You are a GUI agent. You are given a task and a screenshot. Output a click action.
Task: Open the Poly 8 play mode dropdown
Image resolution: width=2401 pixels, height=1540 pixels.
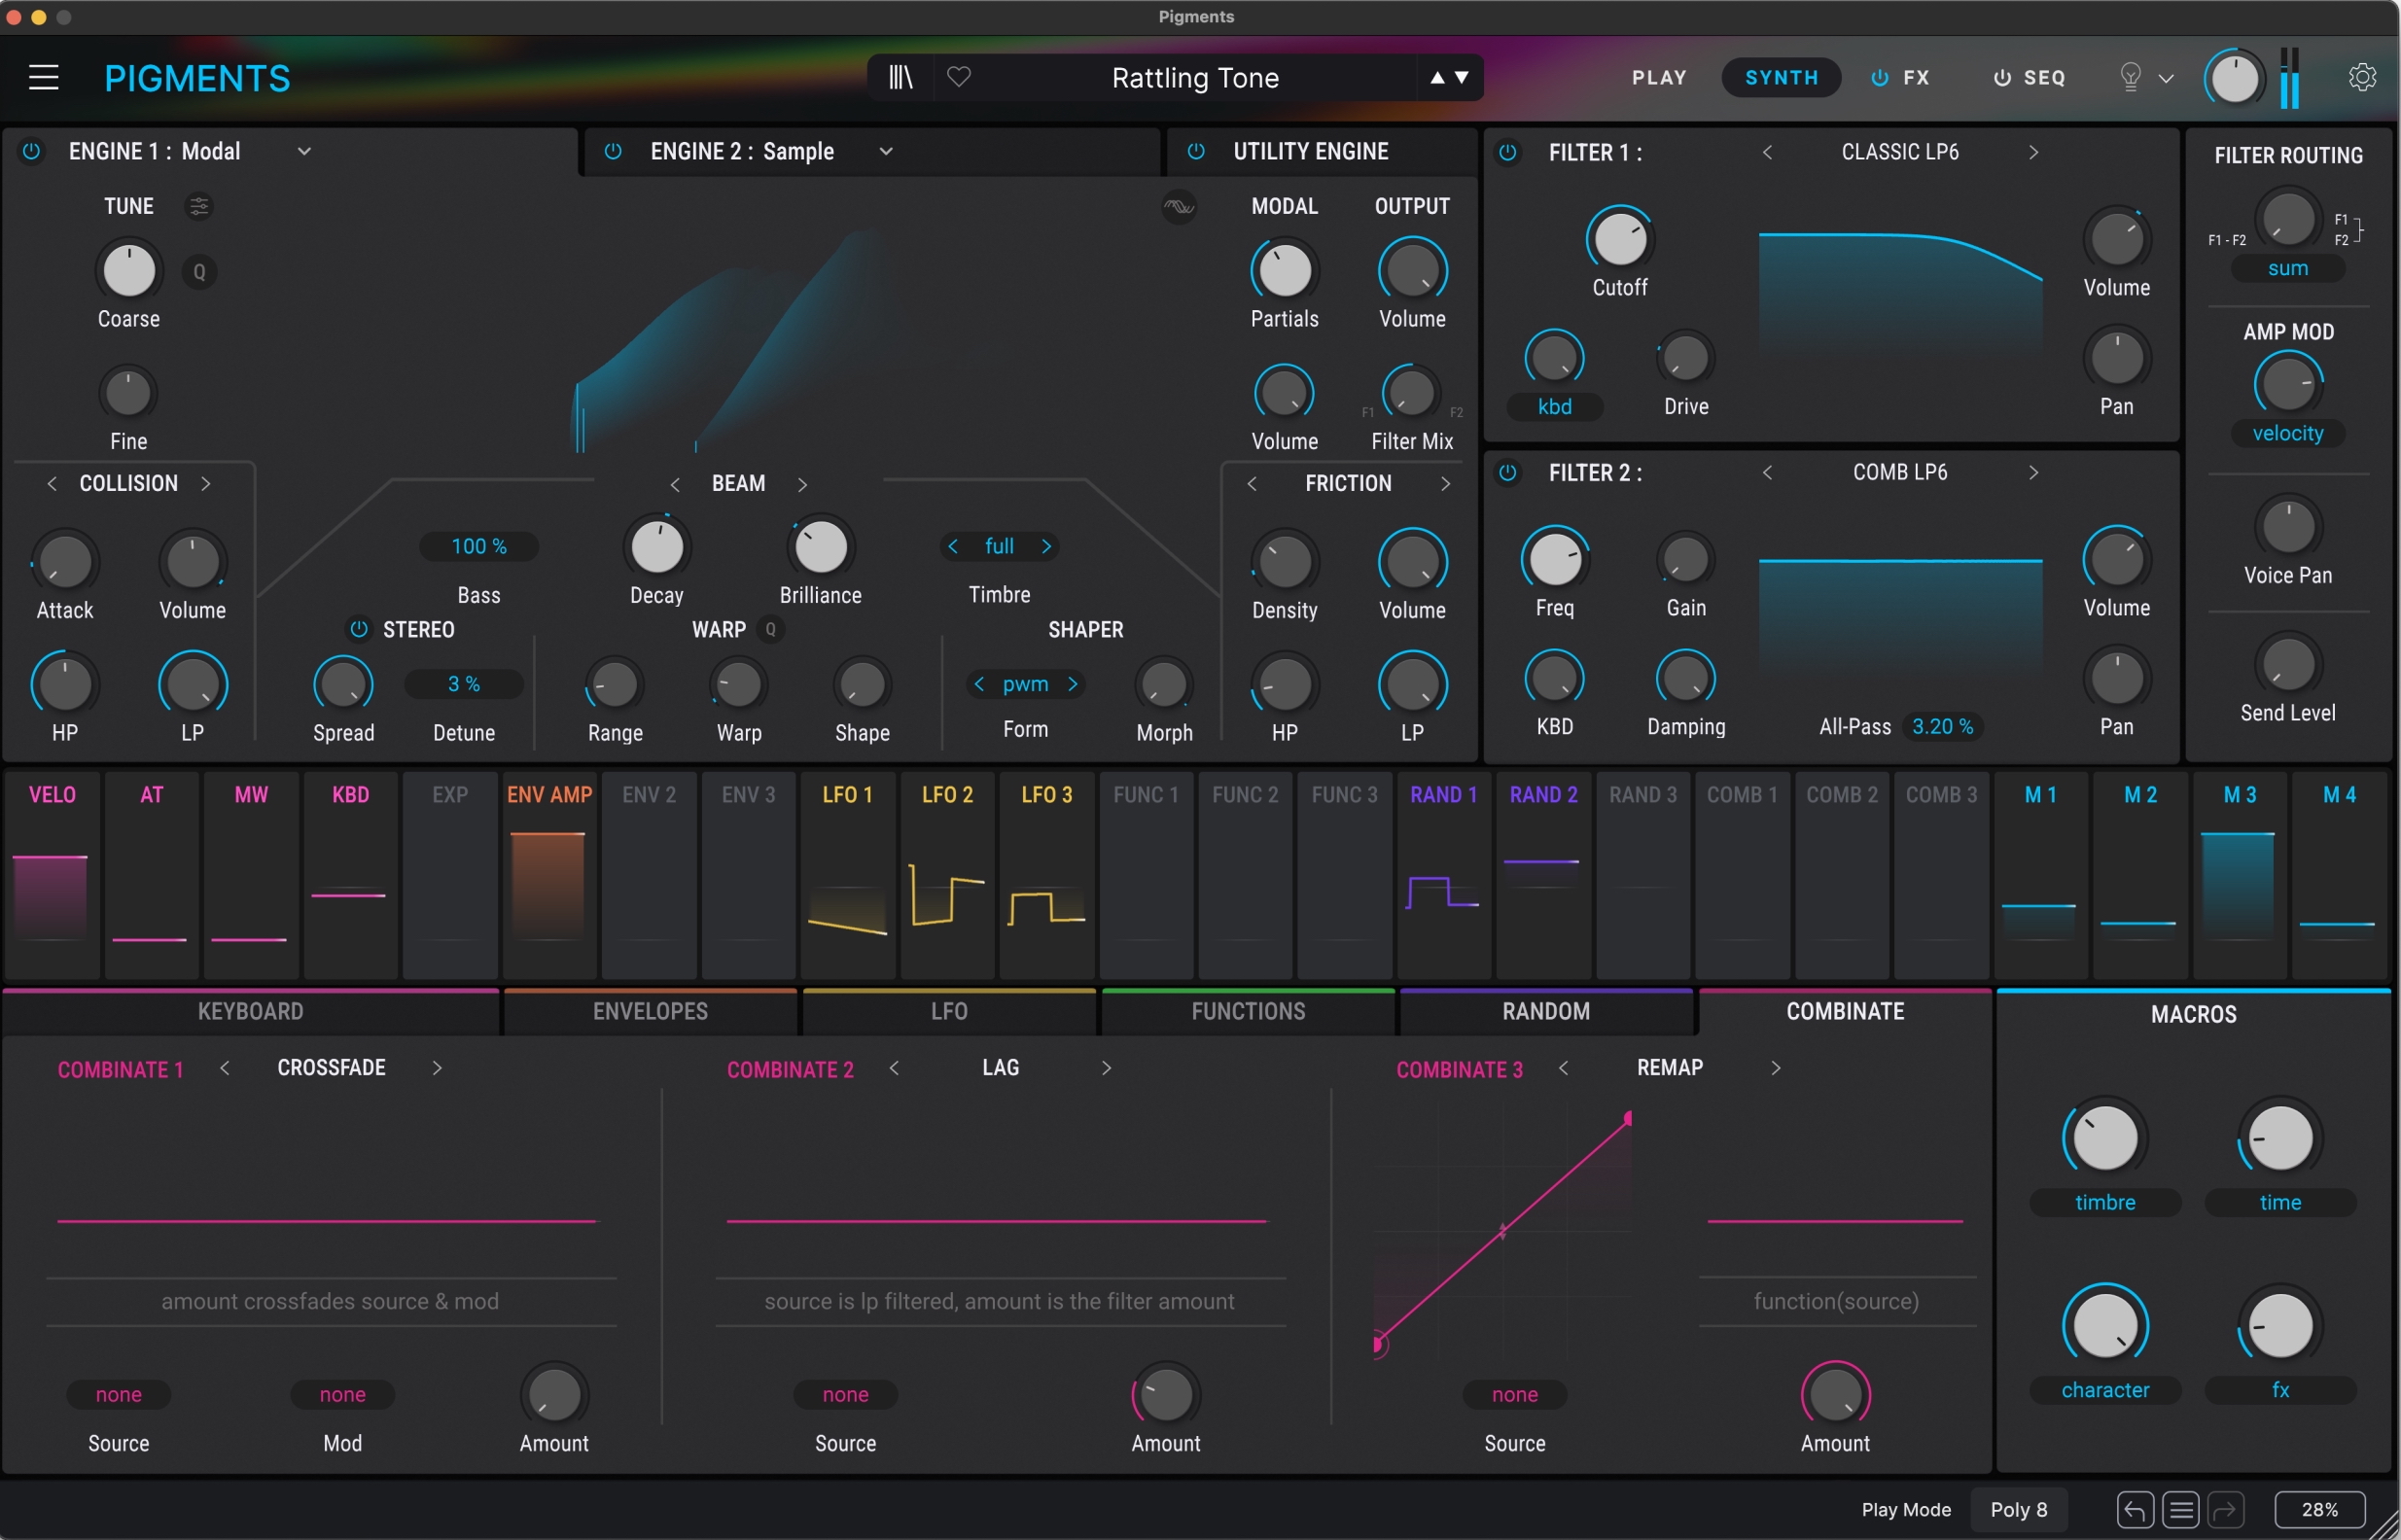click(2018, 1509)
